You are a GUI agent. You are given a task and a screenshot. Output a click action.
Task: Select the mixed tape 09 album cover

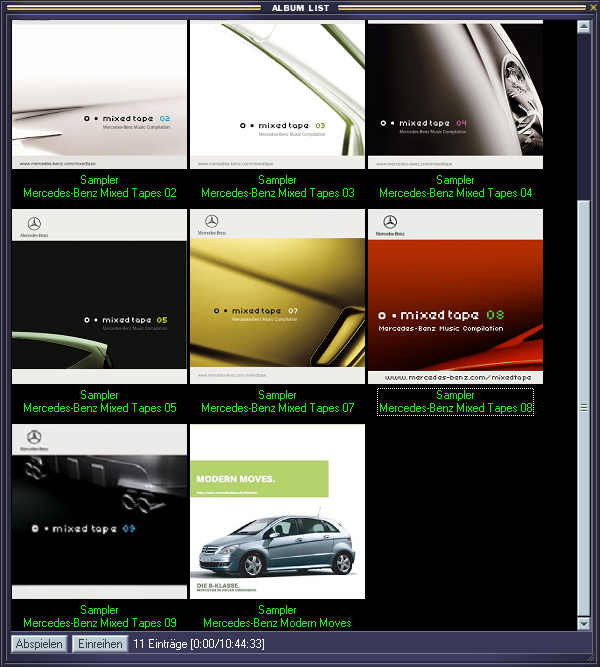(99, 511)
